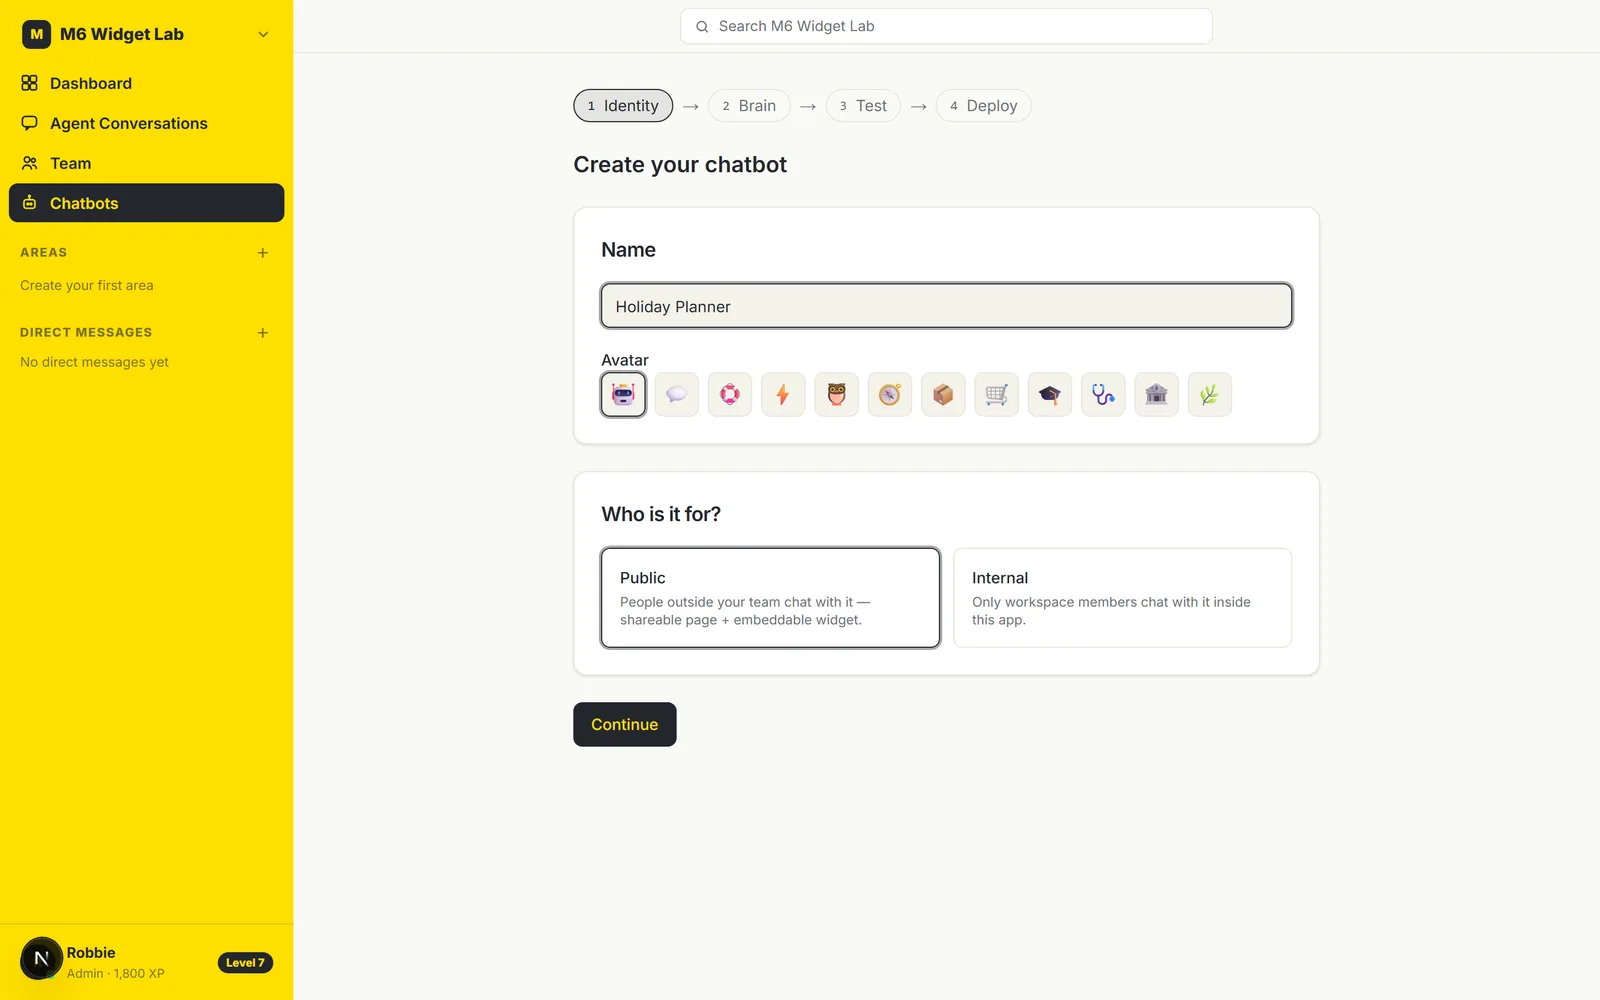Open the Chatbots section
1600x1000 pixels.
point(146,203)
